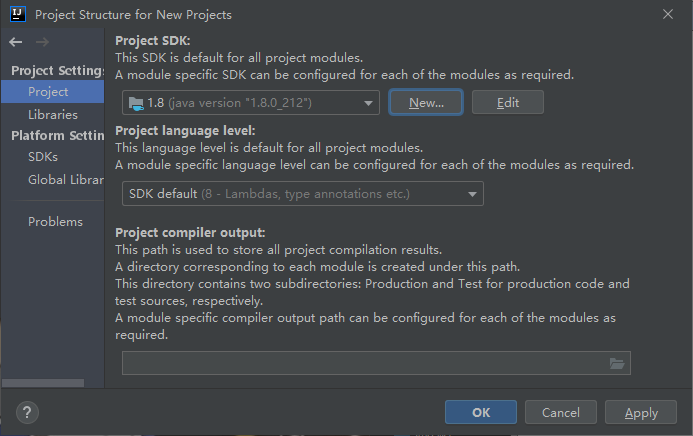The image size is (693, 436).
Task: Select Global Libraries in the sidebar
Action: pyautogui.click(x=65, y=179)
